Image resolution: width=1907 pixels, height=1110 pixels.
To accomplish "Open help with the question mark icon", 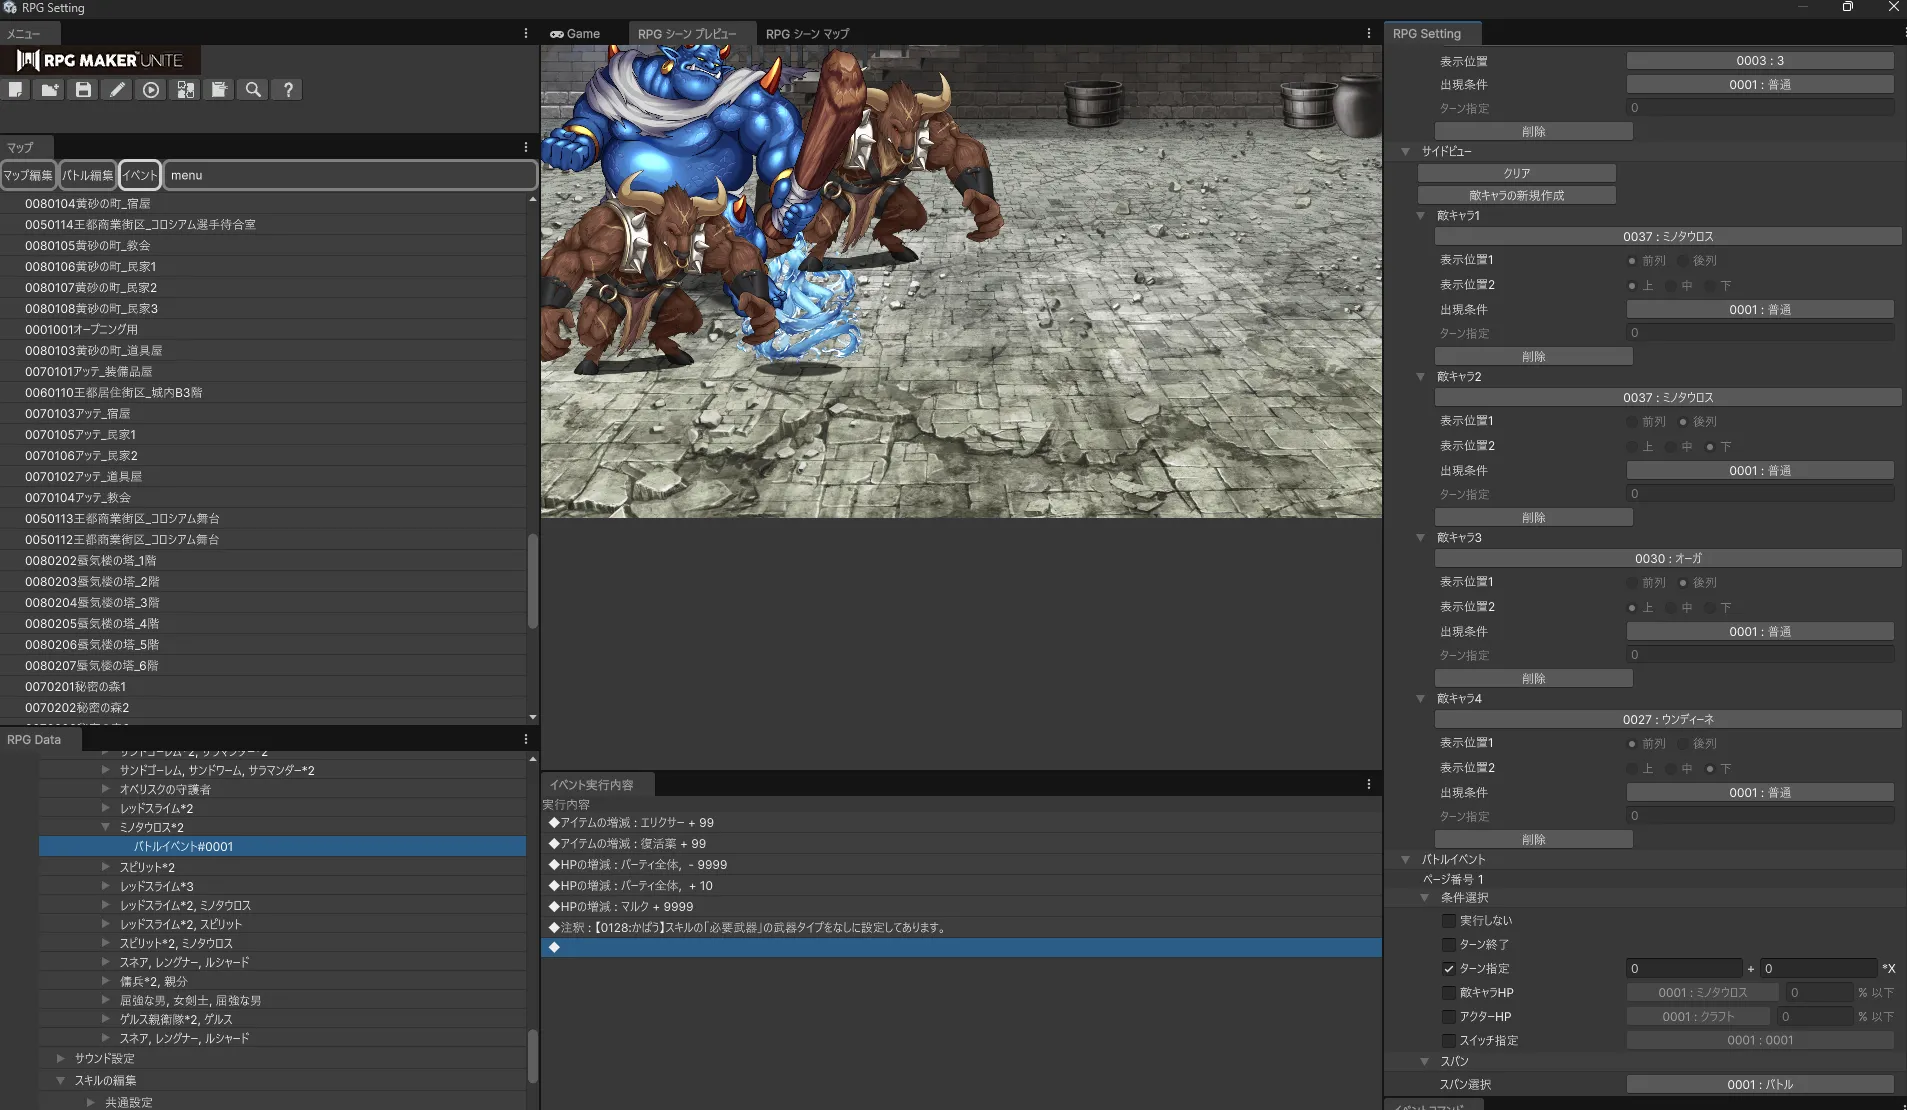I will pyautogui.click(x=288, y=90).
